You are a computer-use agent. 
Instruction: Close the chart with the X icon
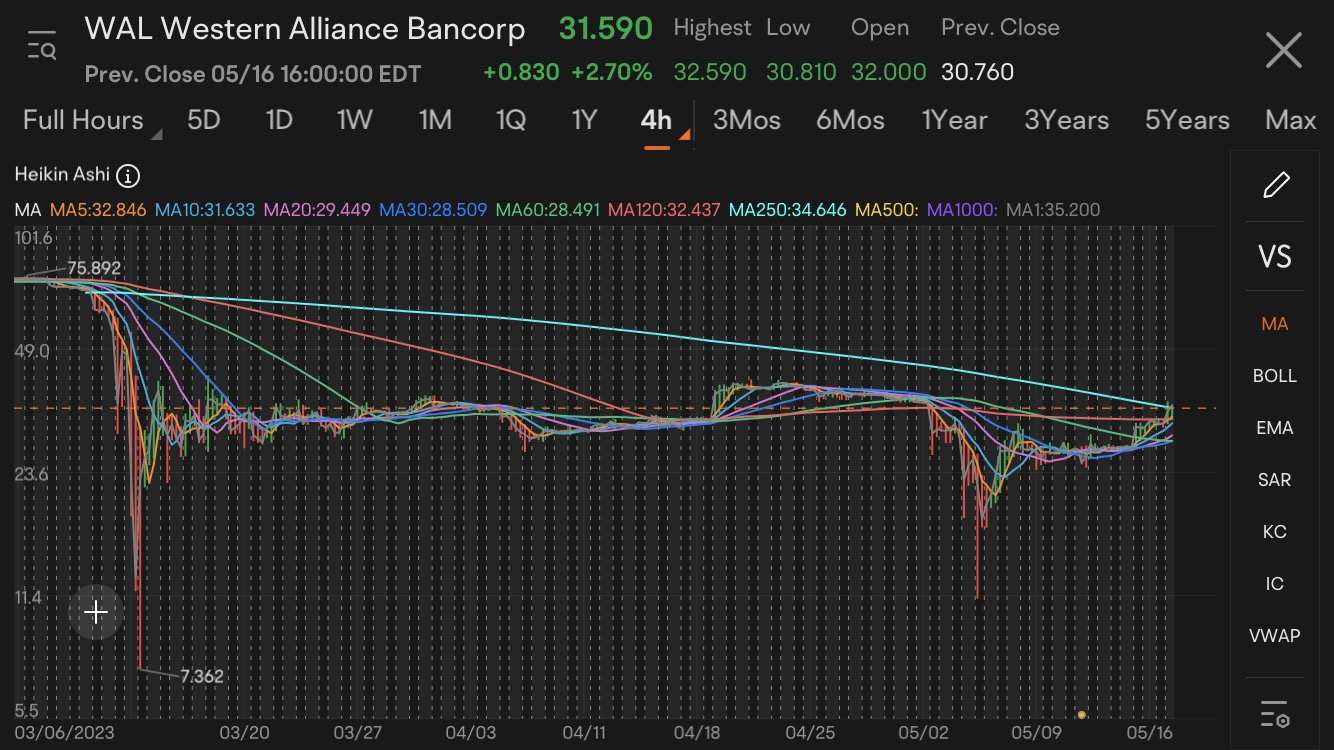tap(1283, 49)
